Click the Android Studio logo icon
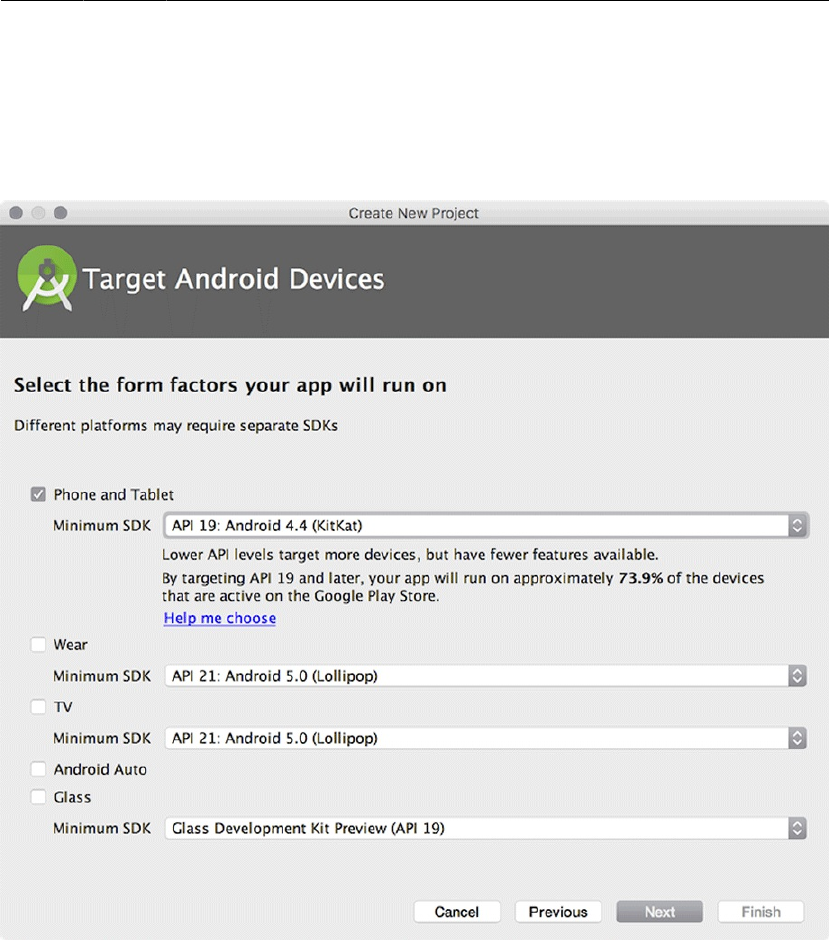This screenshot has width=829, height=940. pos(46,279)
